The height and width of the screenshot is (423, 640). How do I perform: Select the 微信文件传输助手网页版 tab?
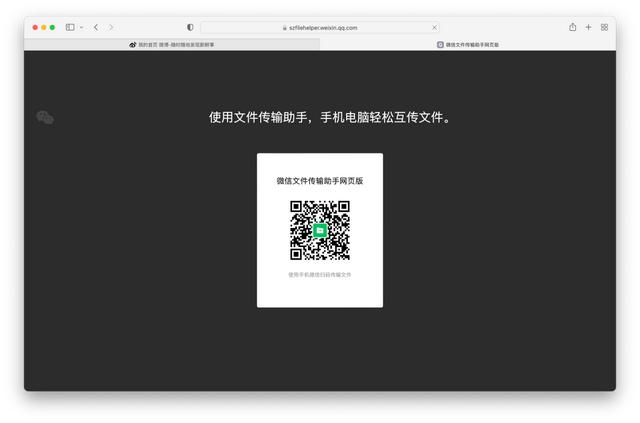pyautogui.click(x=468, y=45)
